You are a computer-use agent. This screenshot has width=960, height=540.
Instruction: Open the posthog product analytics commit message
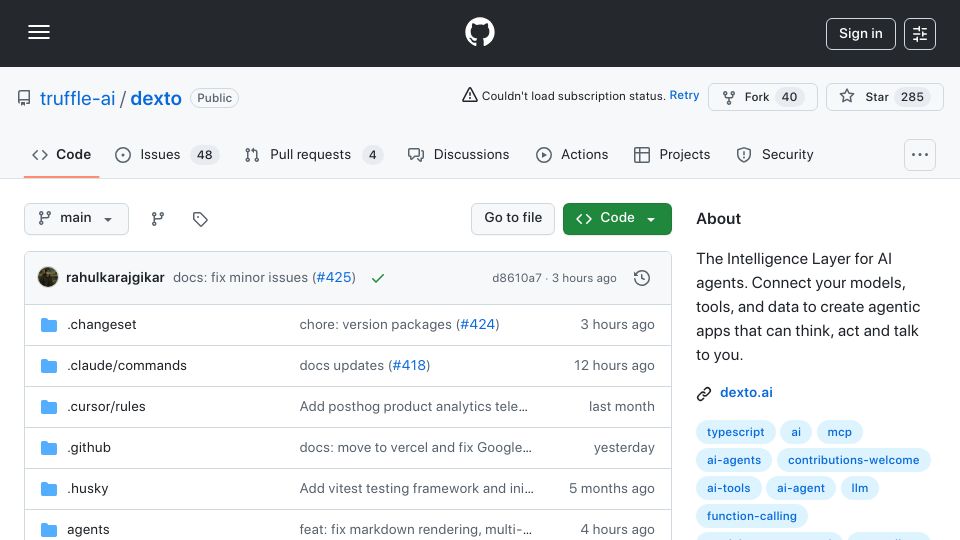pyautogui.click(x=413, y=407)
